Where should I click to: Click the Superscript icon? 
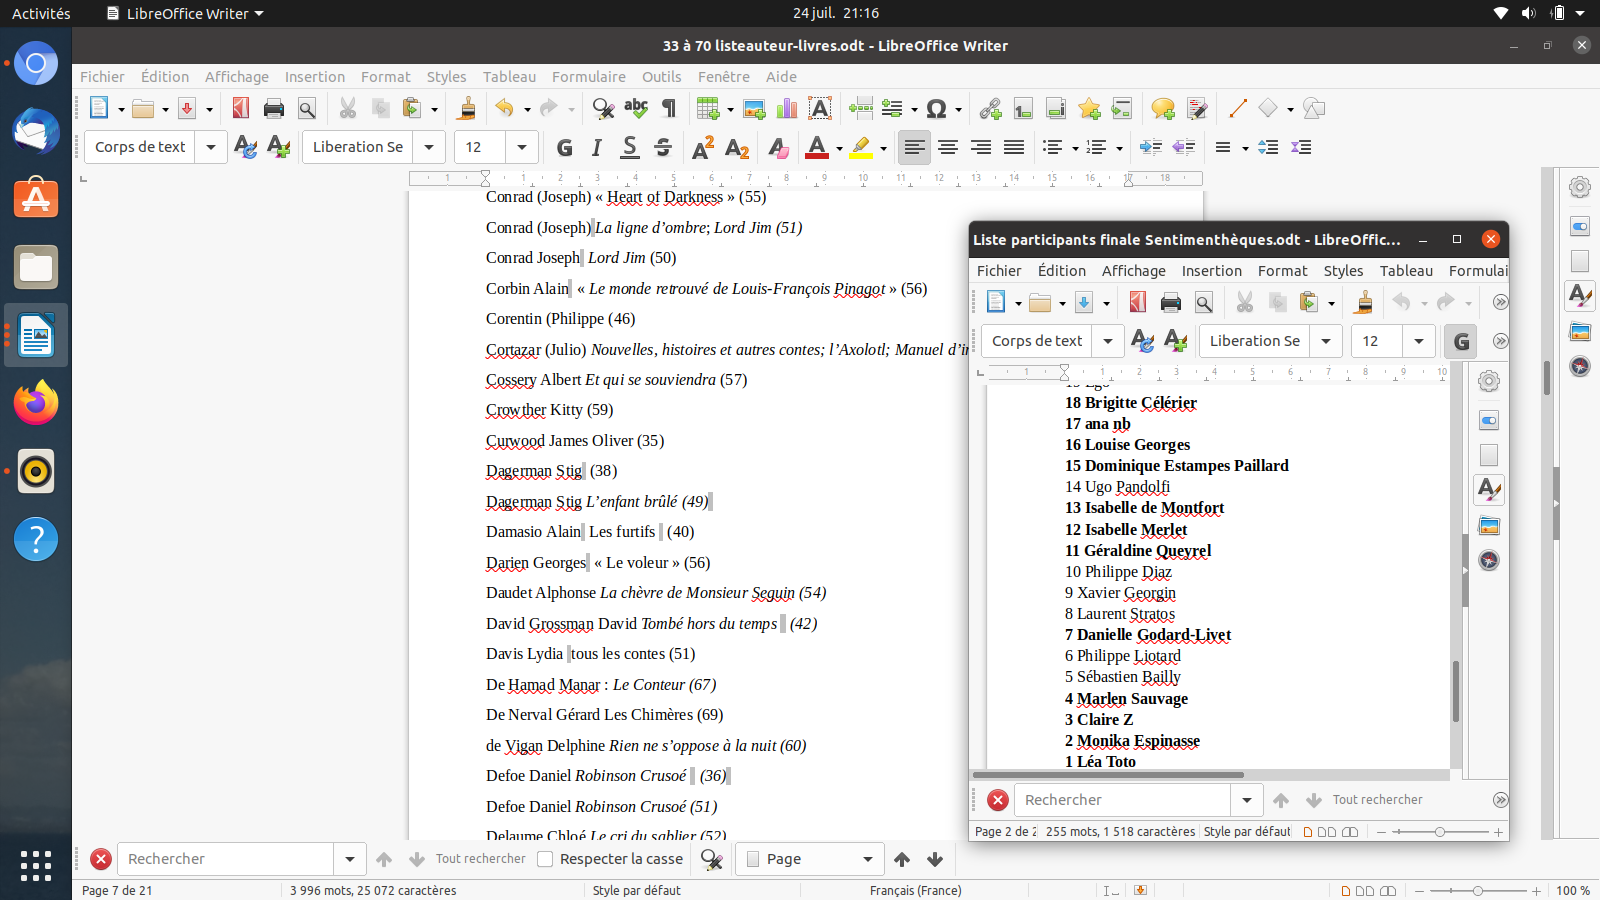point(703,148)
